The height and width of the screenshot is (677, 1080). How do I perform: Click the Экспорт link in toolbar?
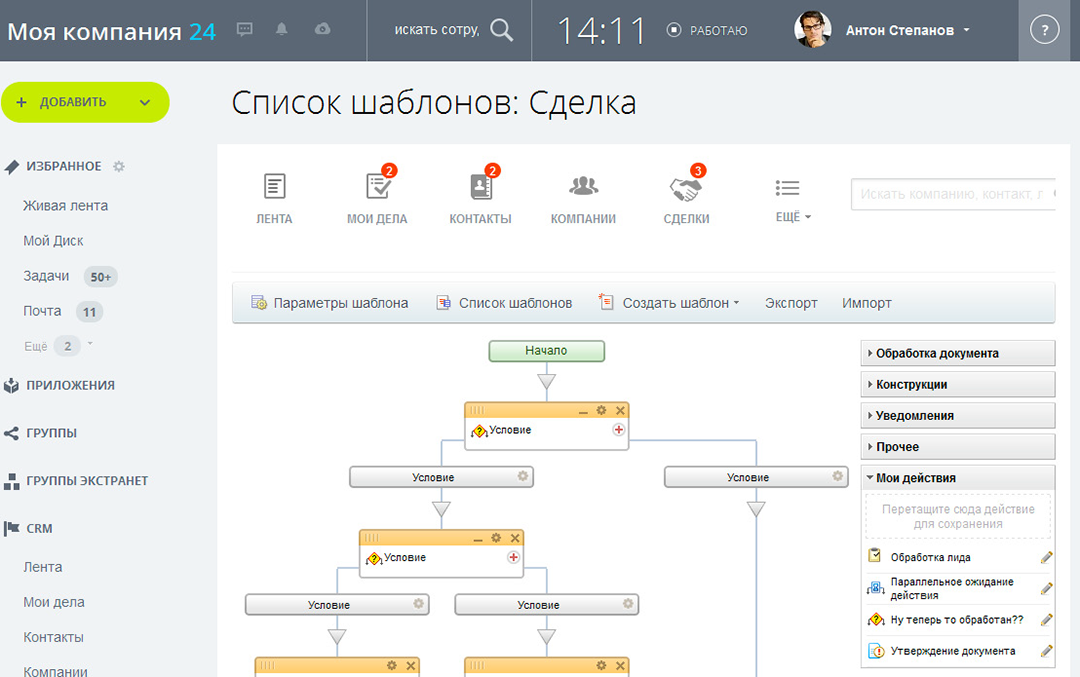coord(791,303)
